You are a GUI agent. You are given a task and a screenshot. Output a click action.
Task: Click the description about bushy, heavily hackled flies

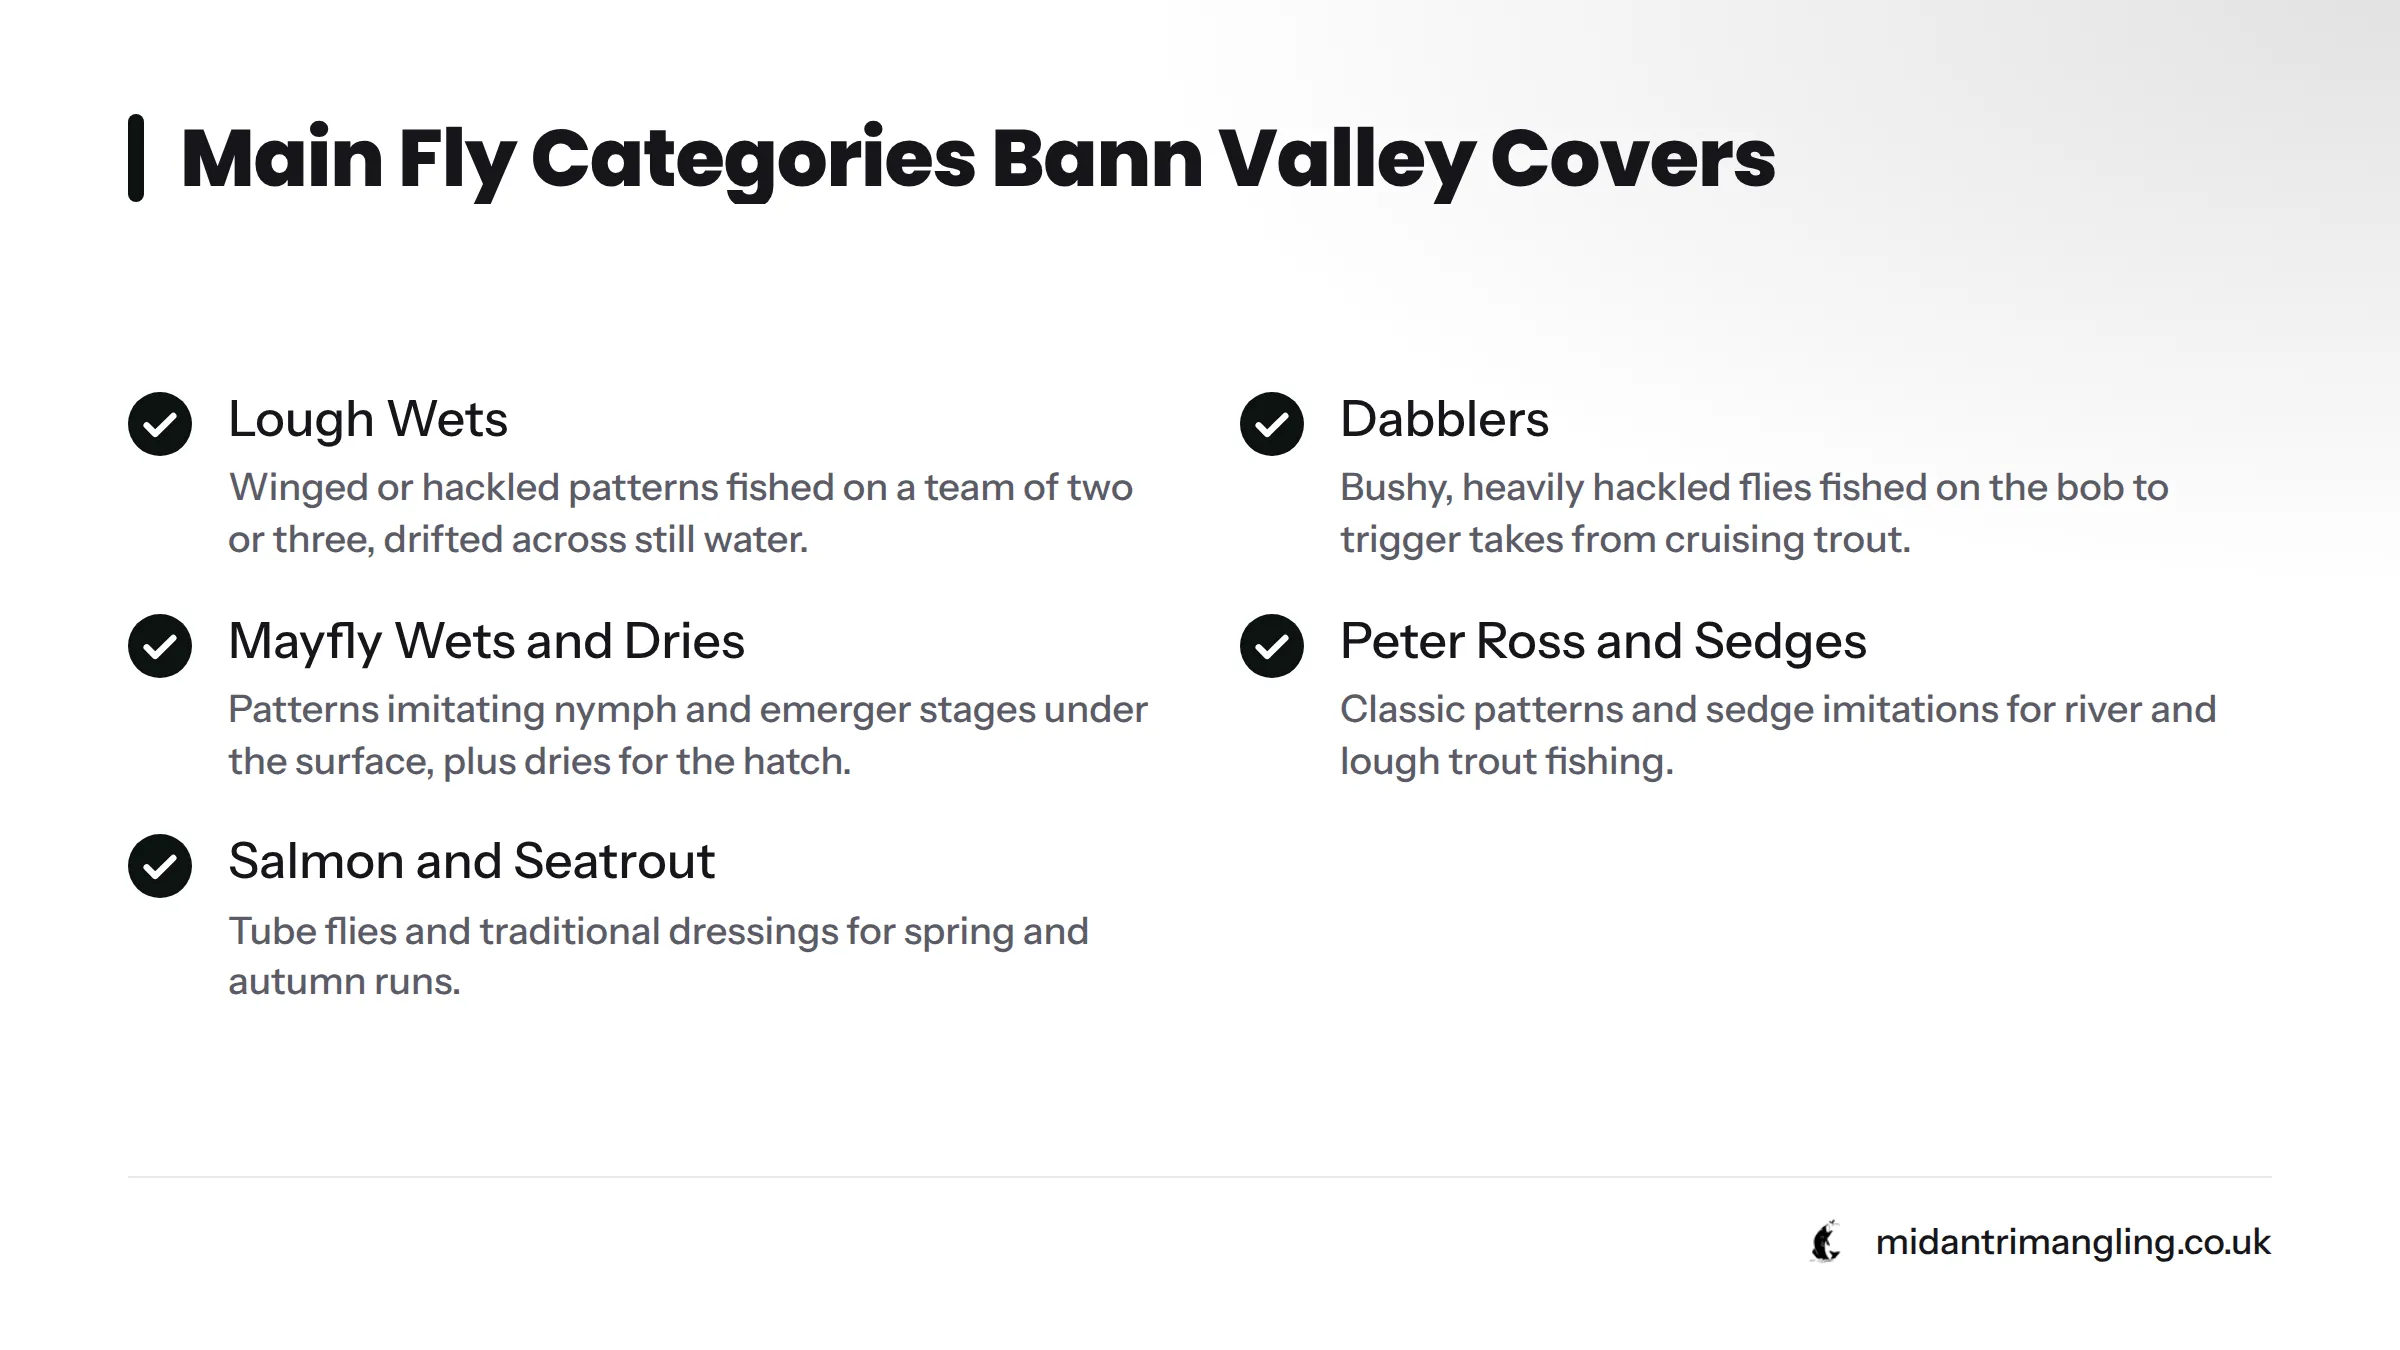1754,513
